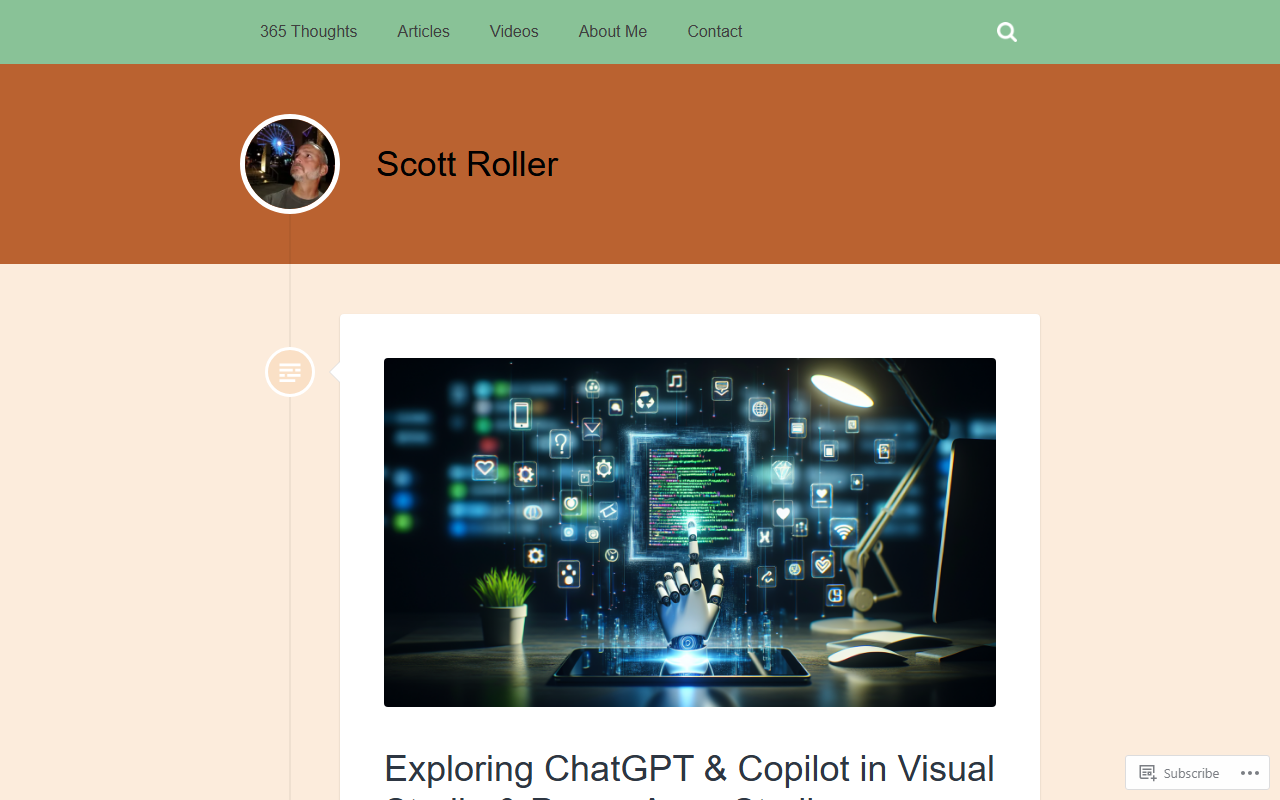Click the Subscribe button
The height and width of the screenshot is (800, 1280).
(1179, 773)
